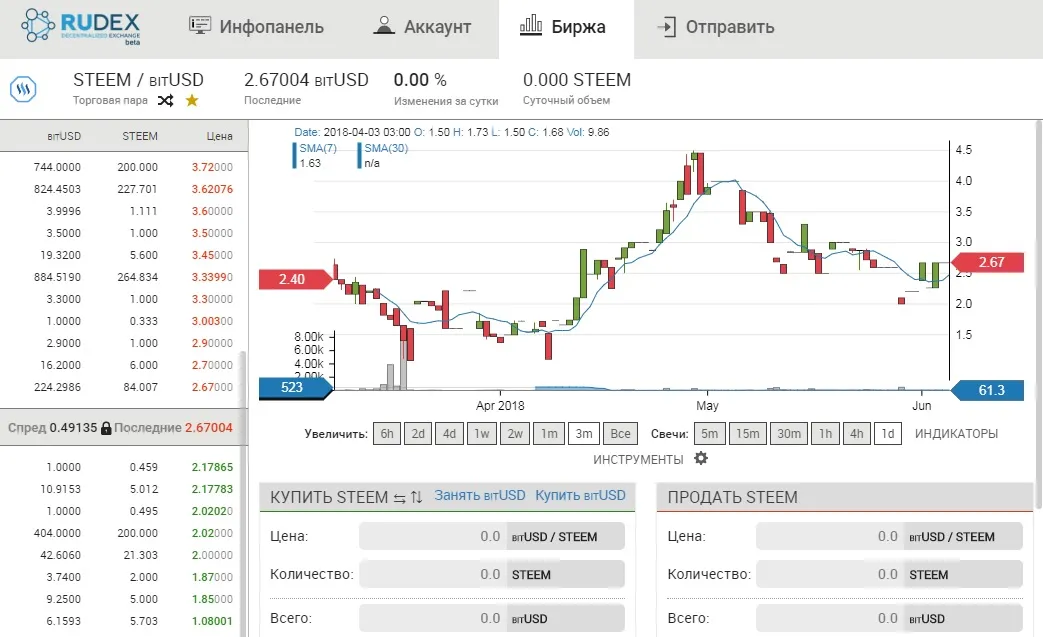Focus buy Цена input field
This screenshot has width=1043, height=637.
click(432, 536)
